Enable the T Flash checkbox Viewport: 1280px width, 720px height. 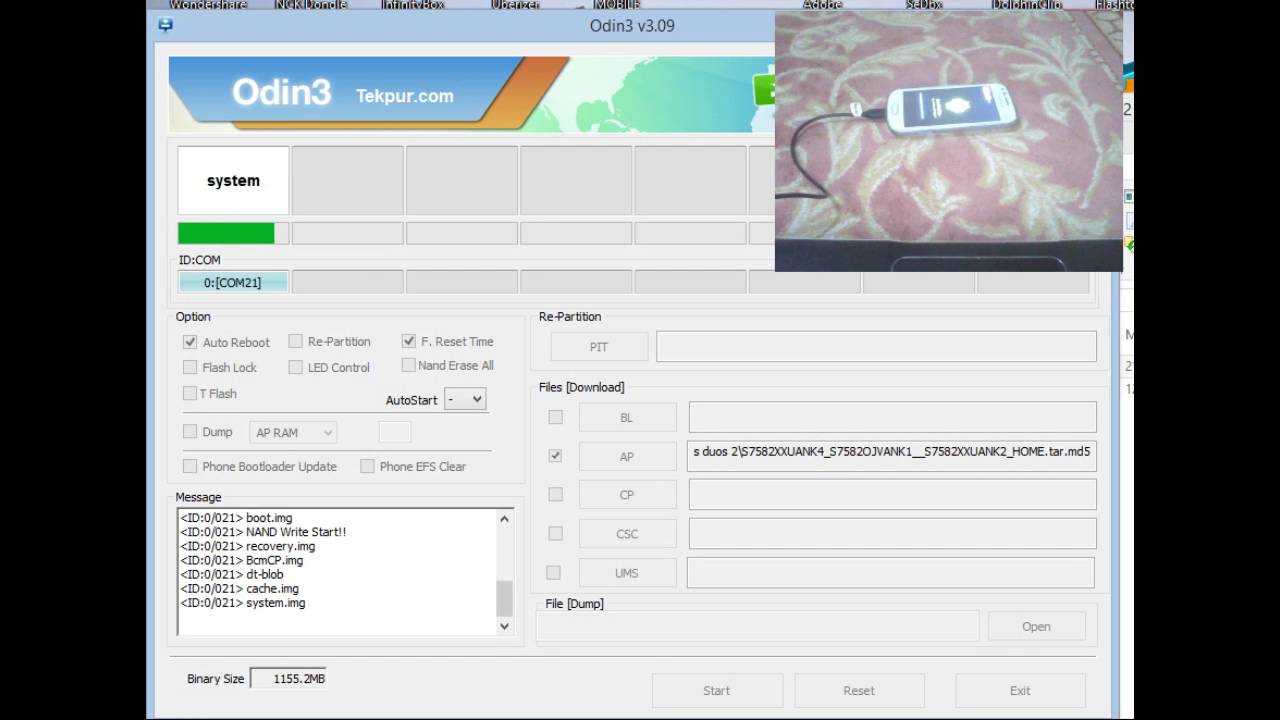click(190, 393)
